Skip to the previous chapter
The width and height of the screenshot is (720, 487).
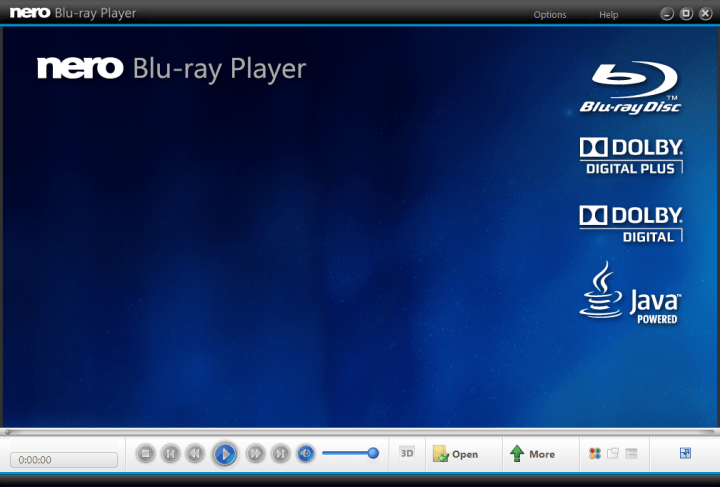coord(170,454)
